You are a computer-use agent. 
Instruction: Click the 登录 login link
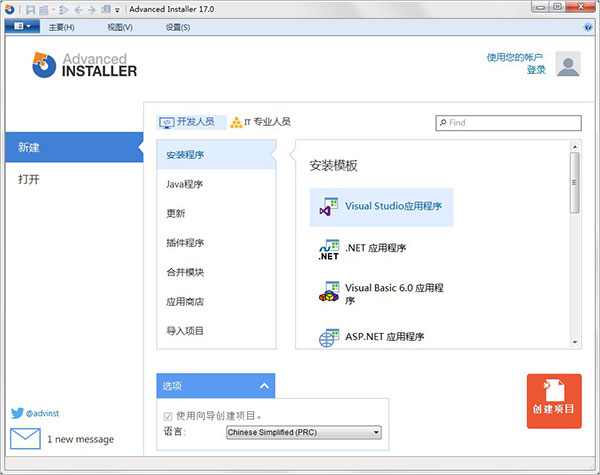point(536,70)
